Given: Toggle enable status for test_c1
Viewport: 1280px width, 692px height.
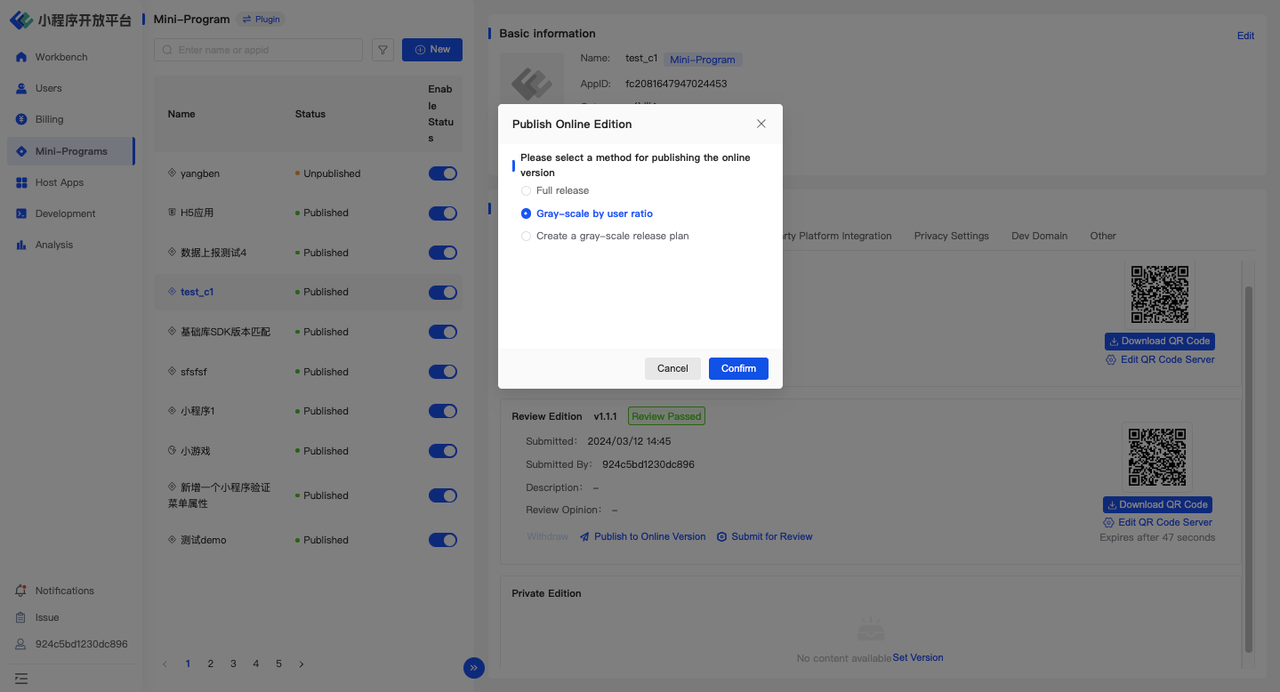Looking at the screenshot, I should (443, 292).
